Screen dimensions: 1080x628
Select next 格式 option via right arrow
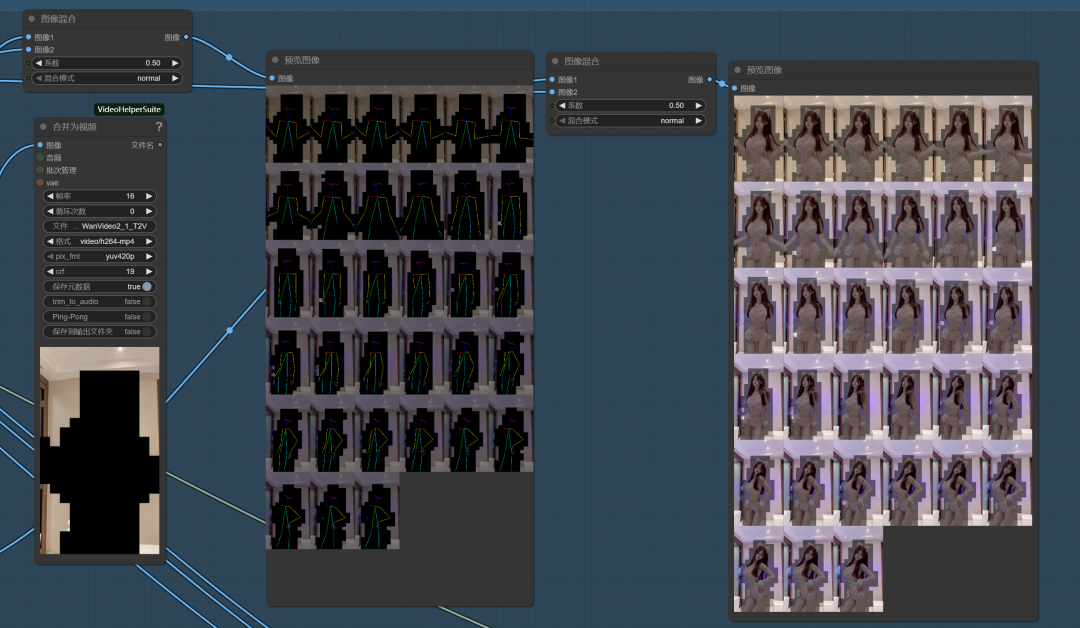(149, 241)
